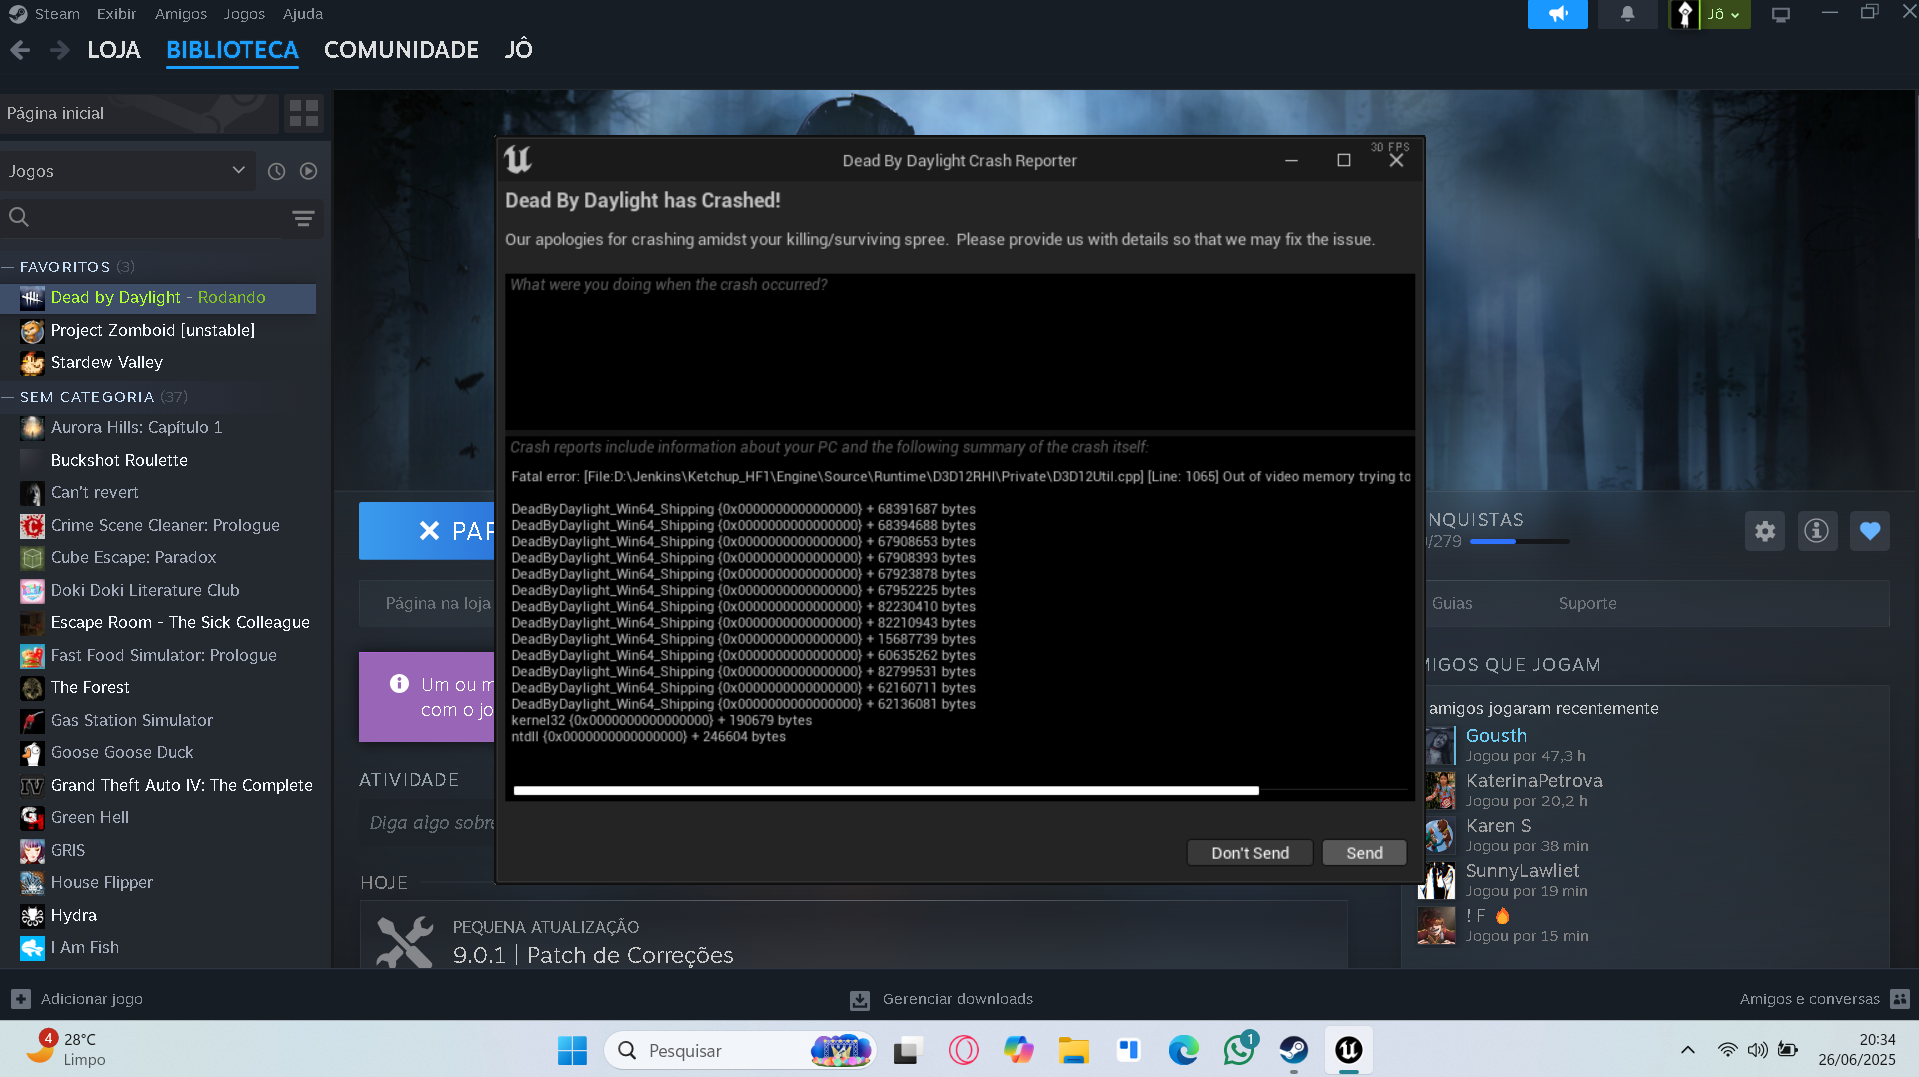Image resolution: width=1919 pixels, height=1077 pixels.
Task: Go forward with the Steam forward arrow
Action: pos(60,50)
